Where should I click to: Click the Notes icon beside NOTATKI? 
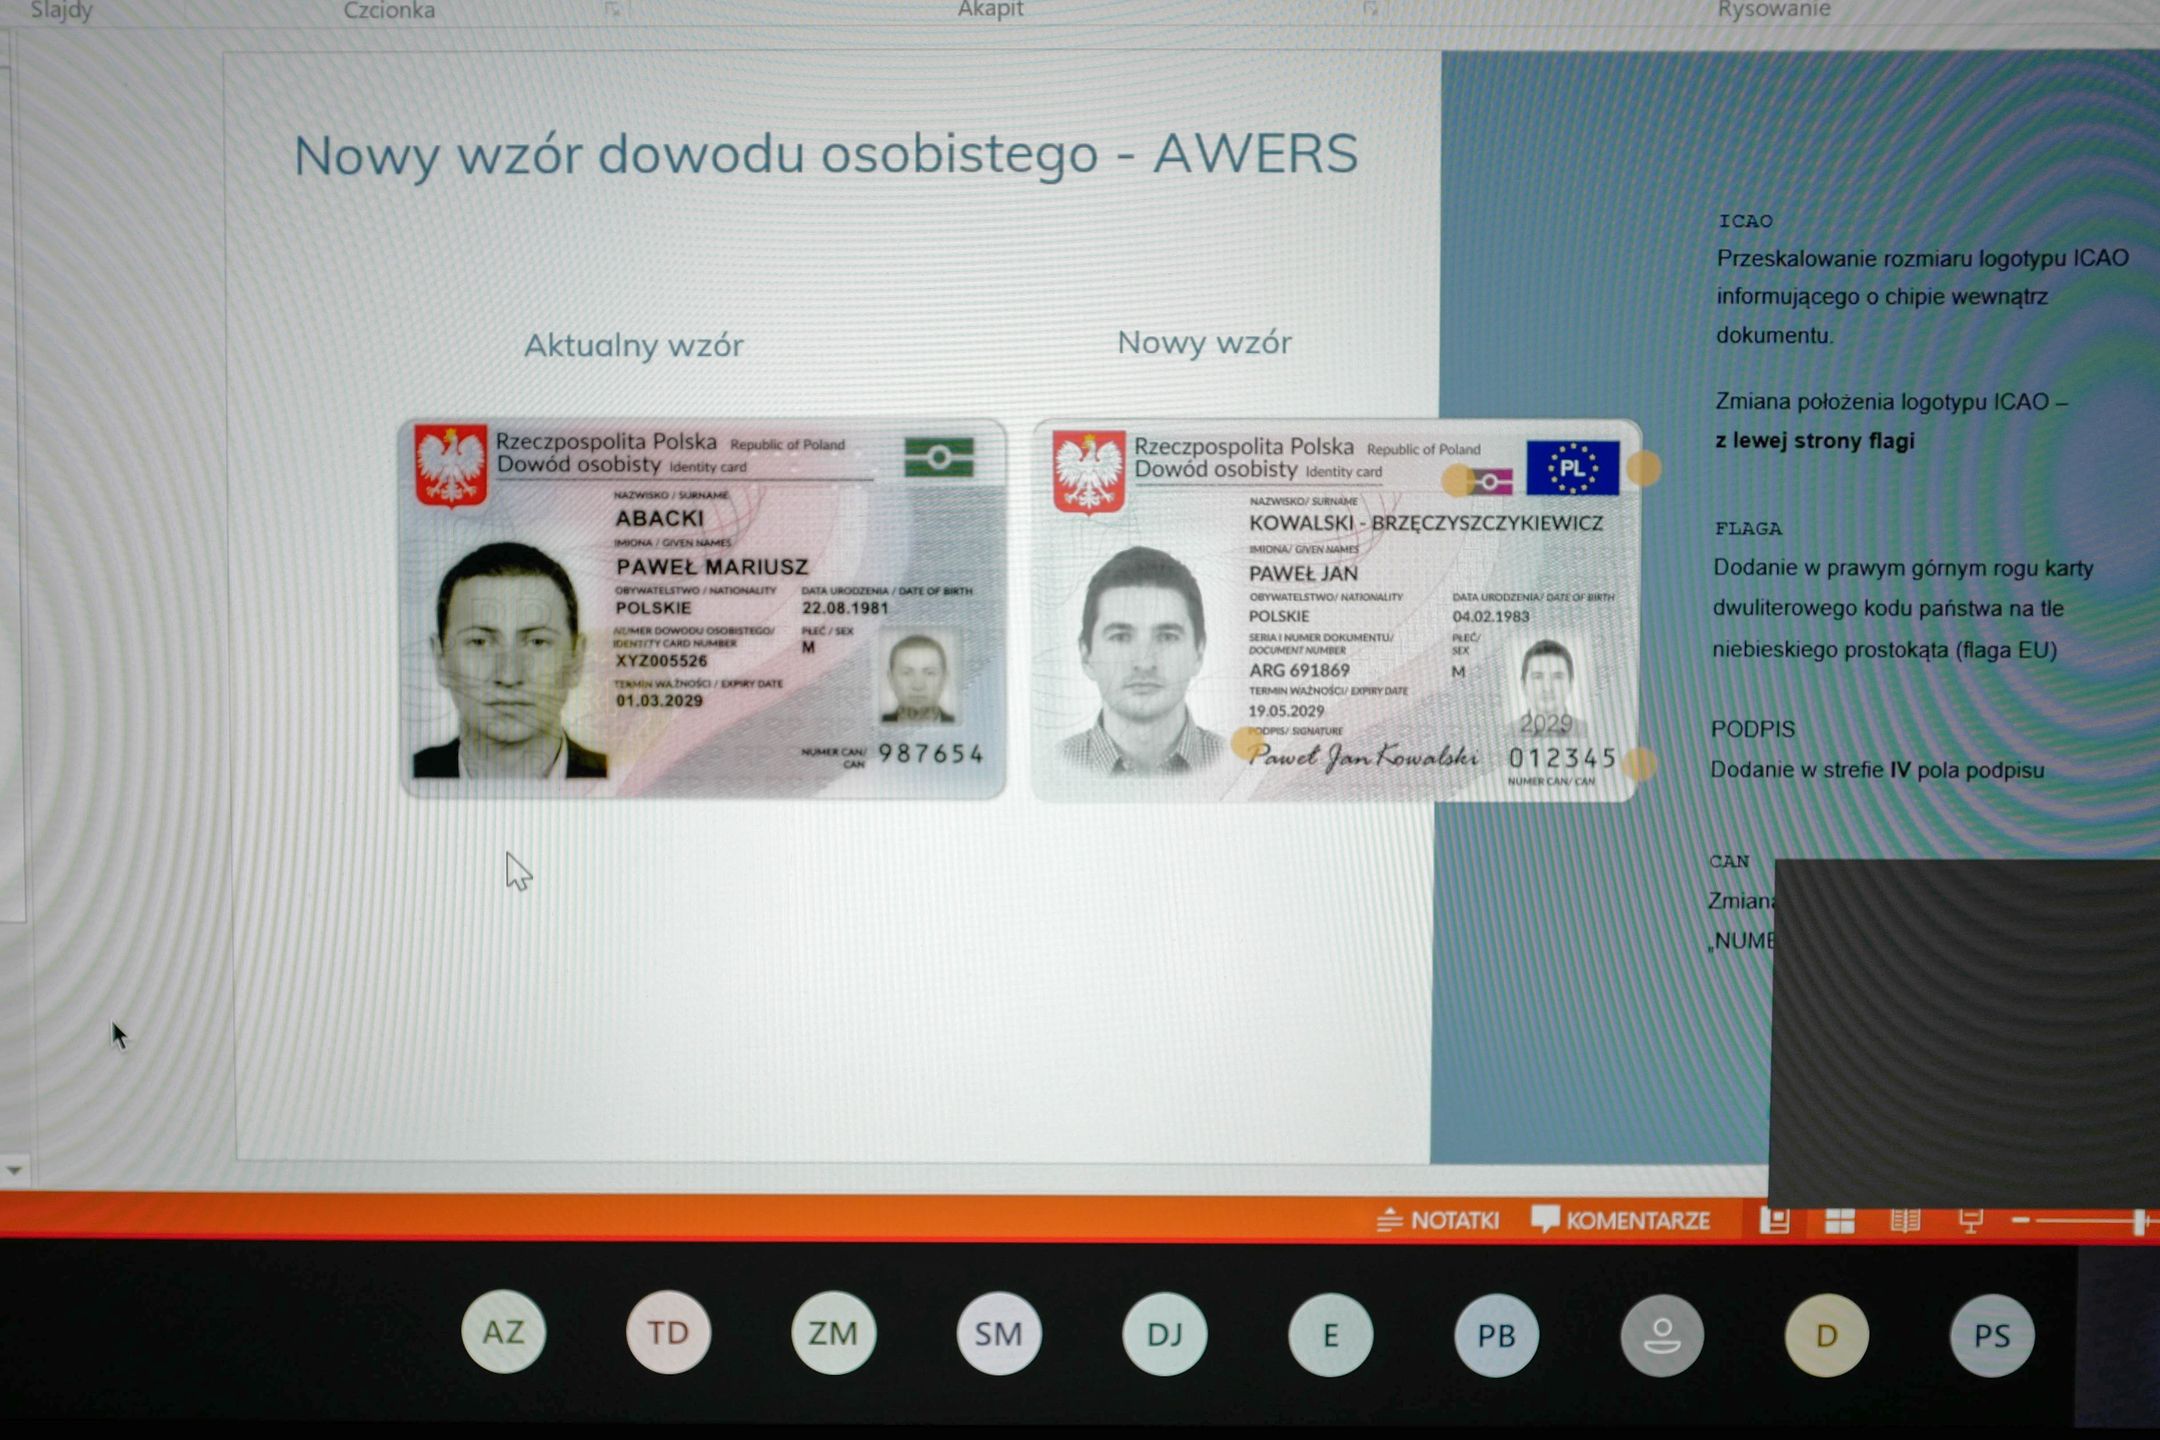click(1388, 1219)
